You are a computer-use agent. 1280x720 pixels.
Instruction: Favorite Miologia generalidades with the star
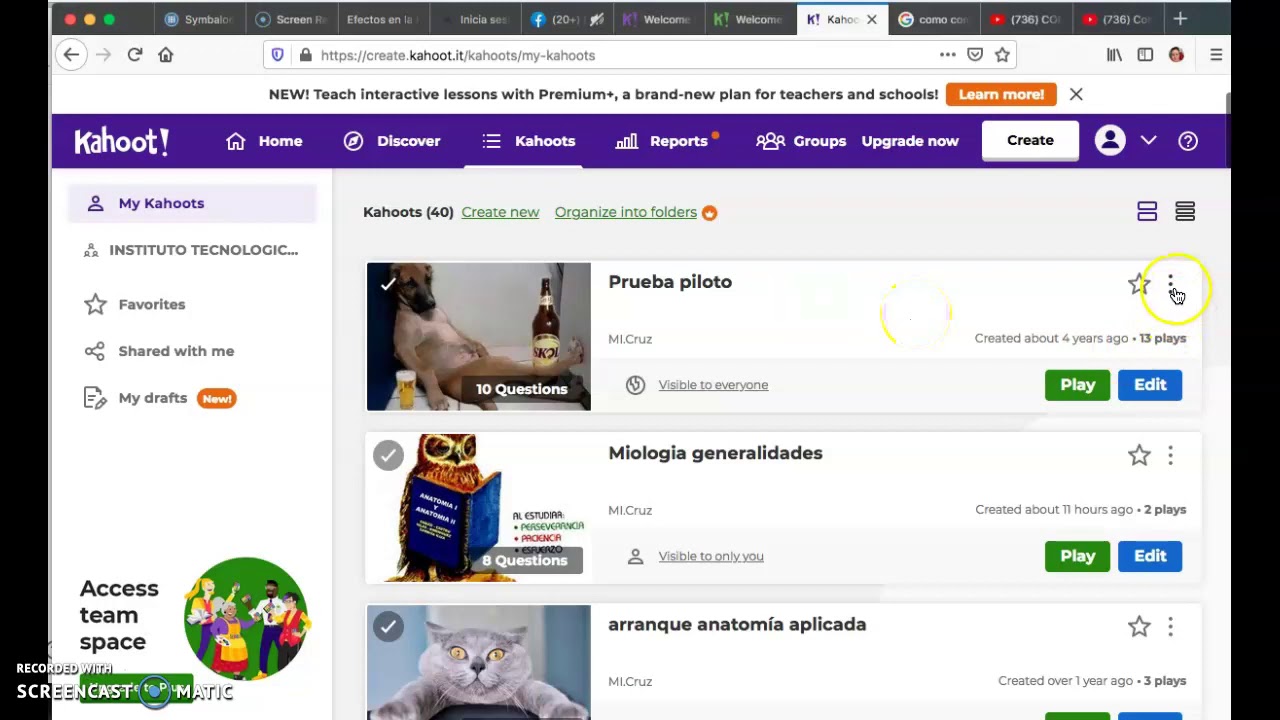[1139, 455]
